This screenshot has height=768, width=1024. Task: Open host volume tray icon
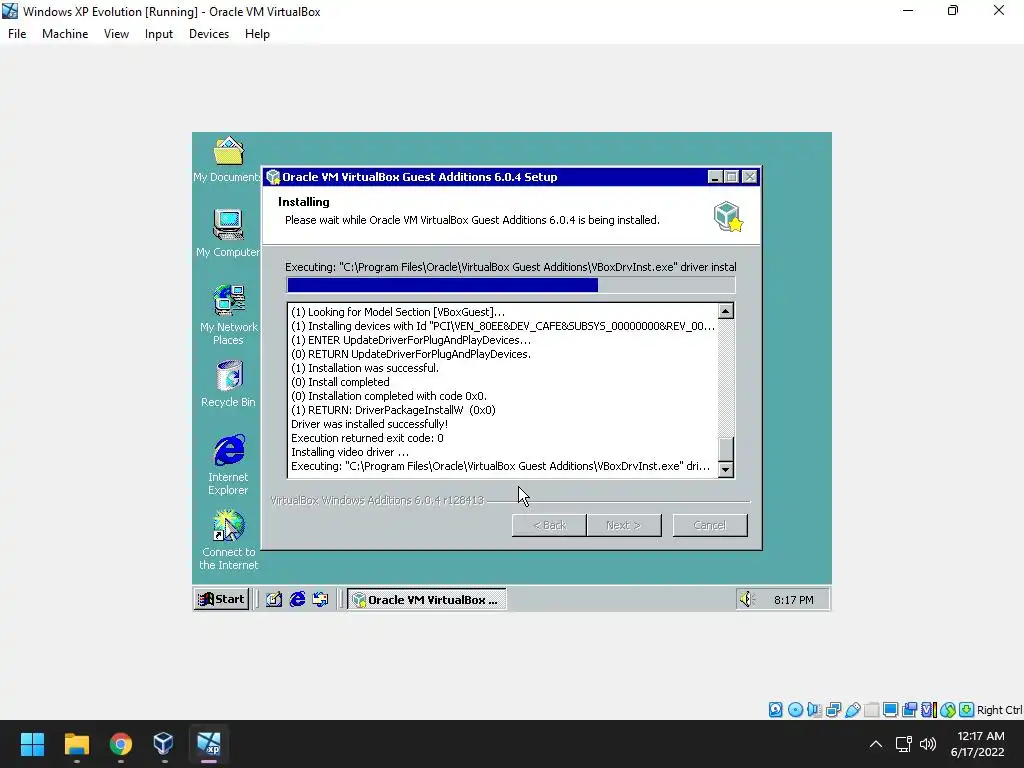(x=928, y=744)
